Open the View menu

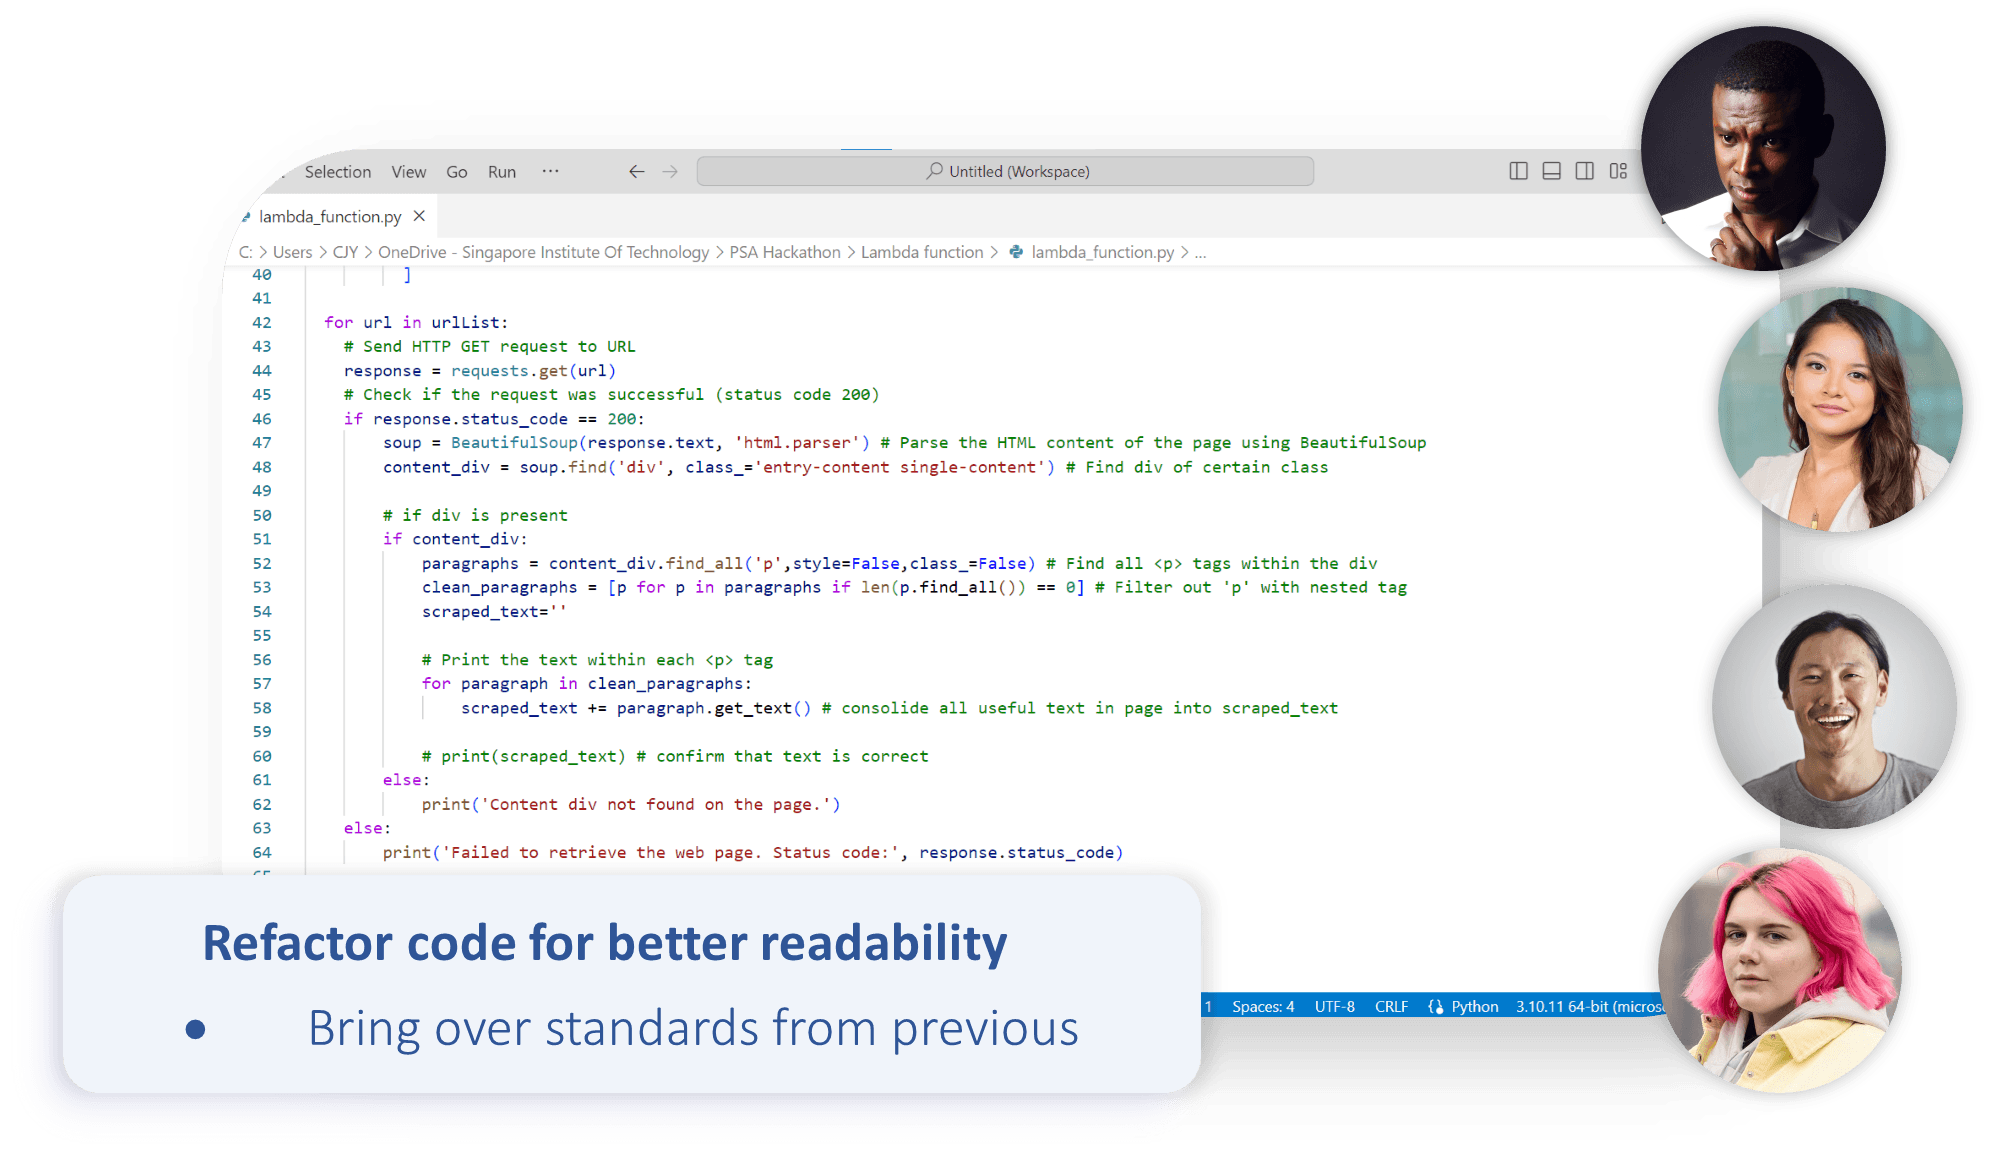[x=408, y=172]
